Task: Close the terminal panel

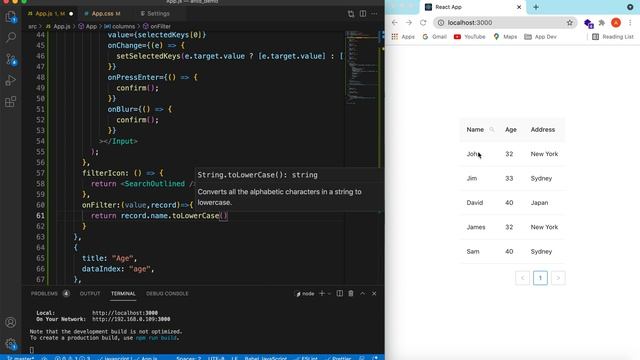Action: coord(374,293)
